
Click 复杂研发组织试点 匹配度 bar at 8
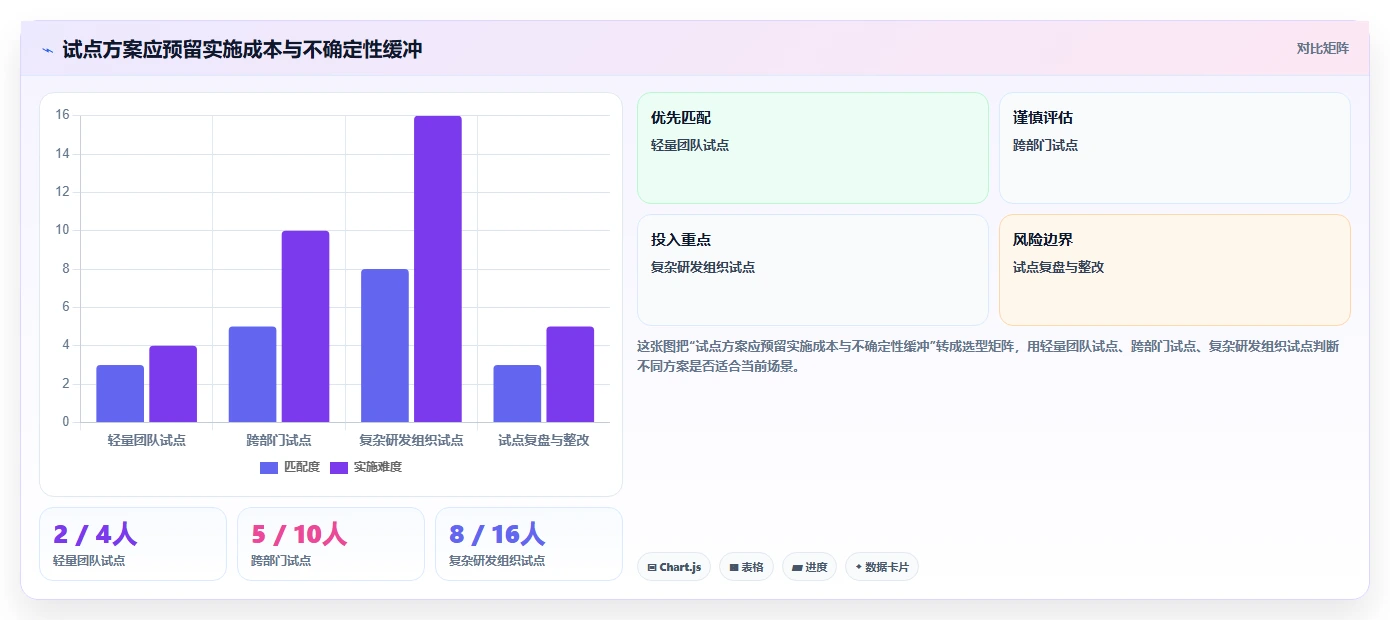tap(385, 346)
